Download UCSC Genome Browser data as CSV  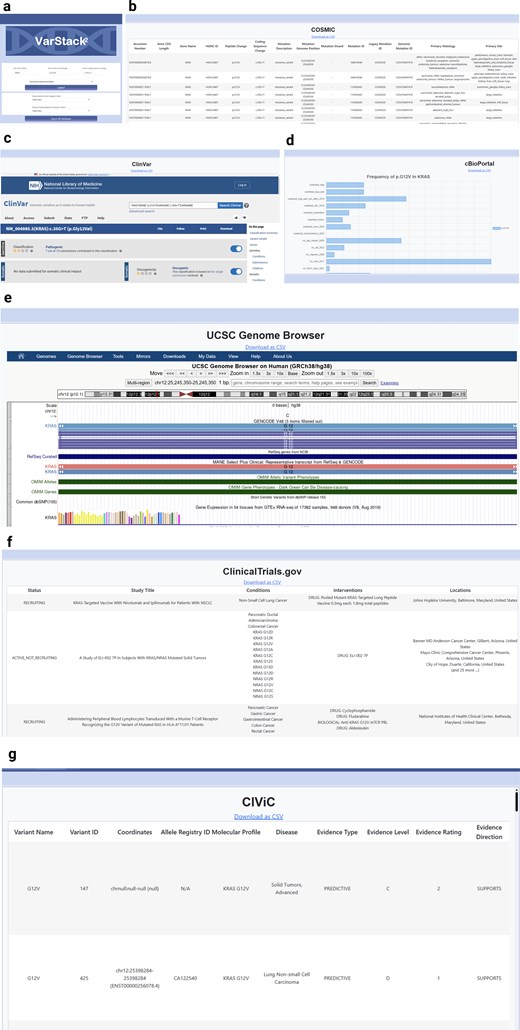[x=265, y=346]
